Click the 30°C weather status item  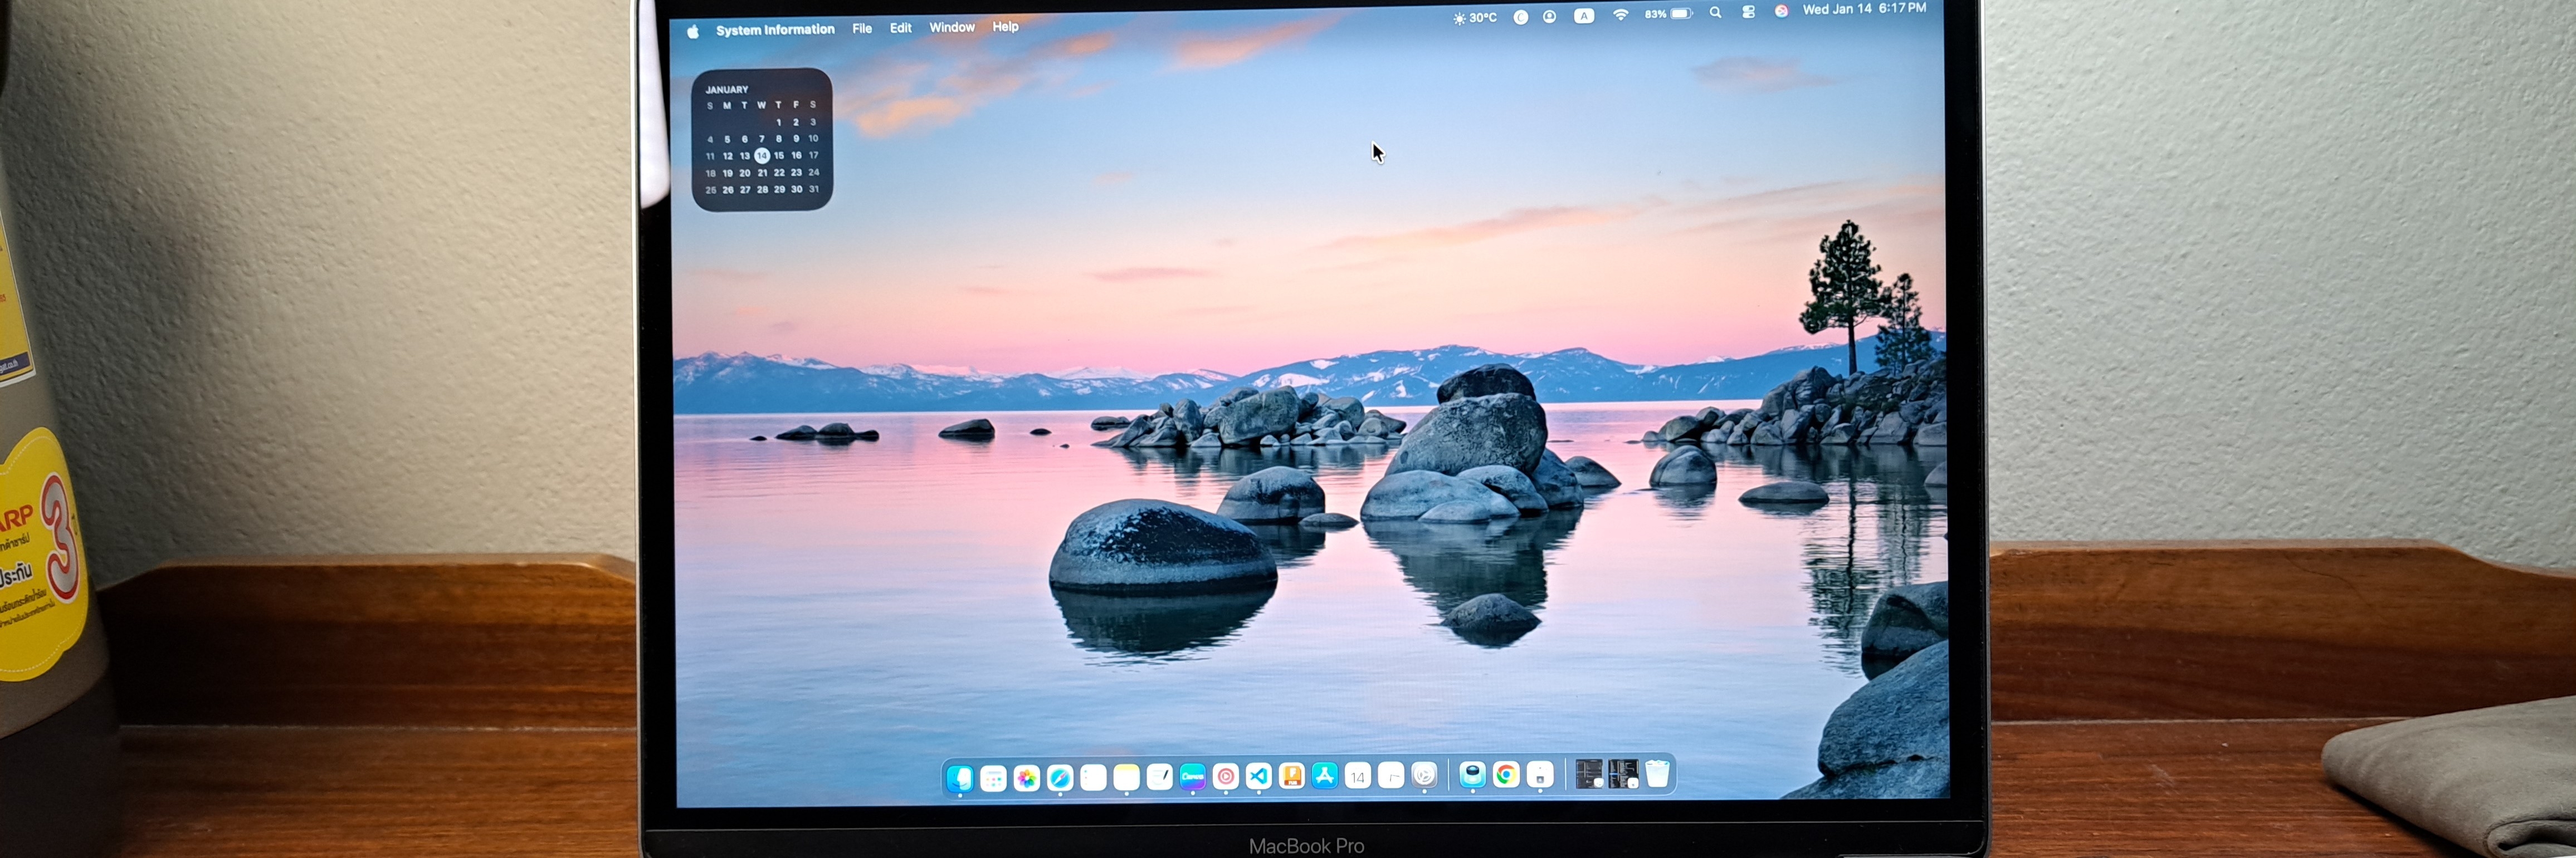click(1475, 17)
